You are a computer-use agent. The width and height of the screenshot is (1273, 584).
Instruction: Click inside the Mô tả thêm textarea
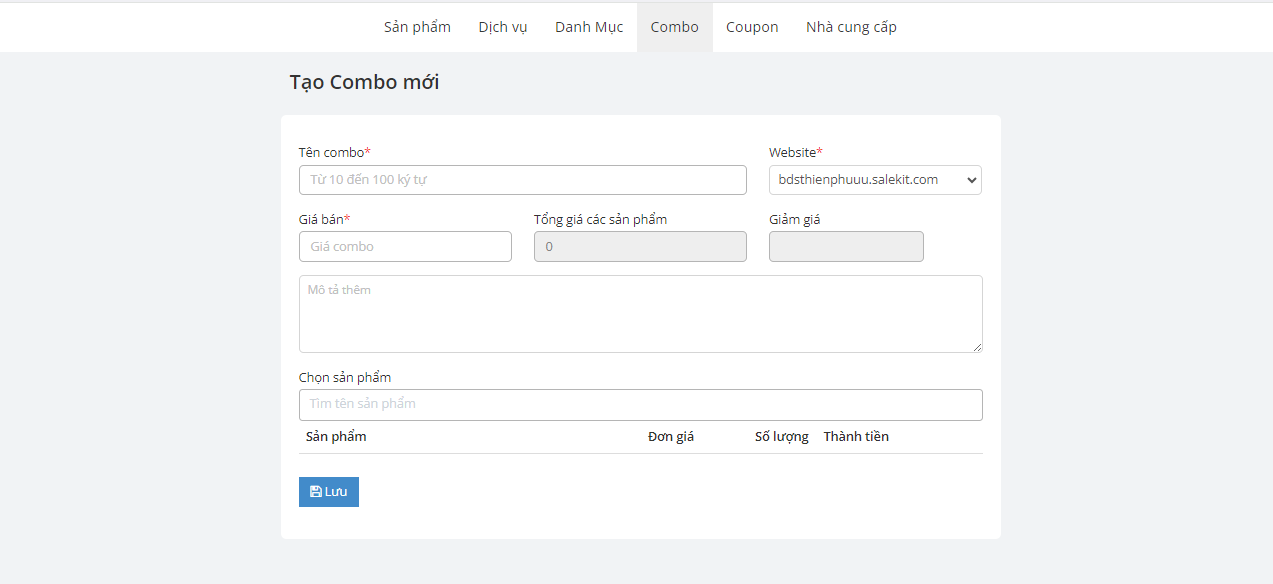(640, 314)
